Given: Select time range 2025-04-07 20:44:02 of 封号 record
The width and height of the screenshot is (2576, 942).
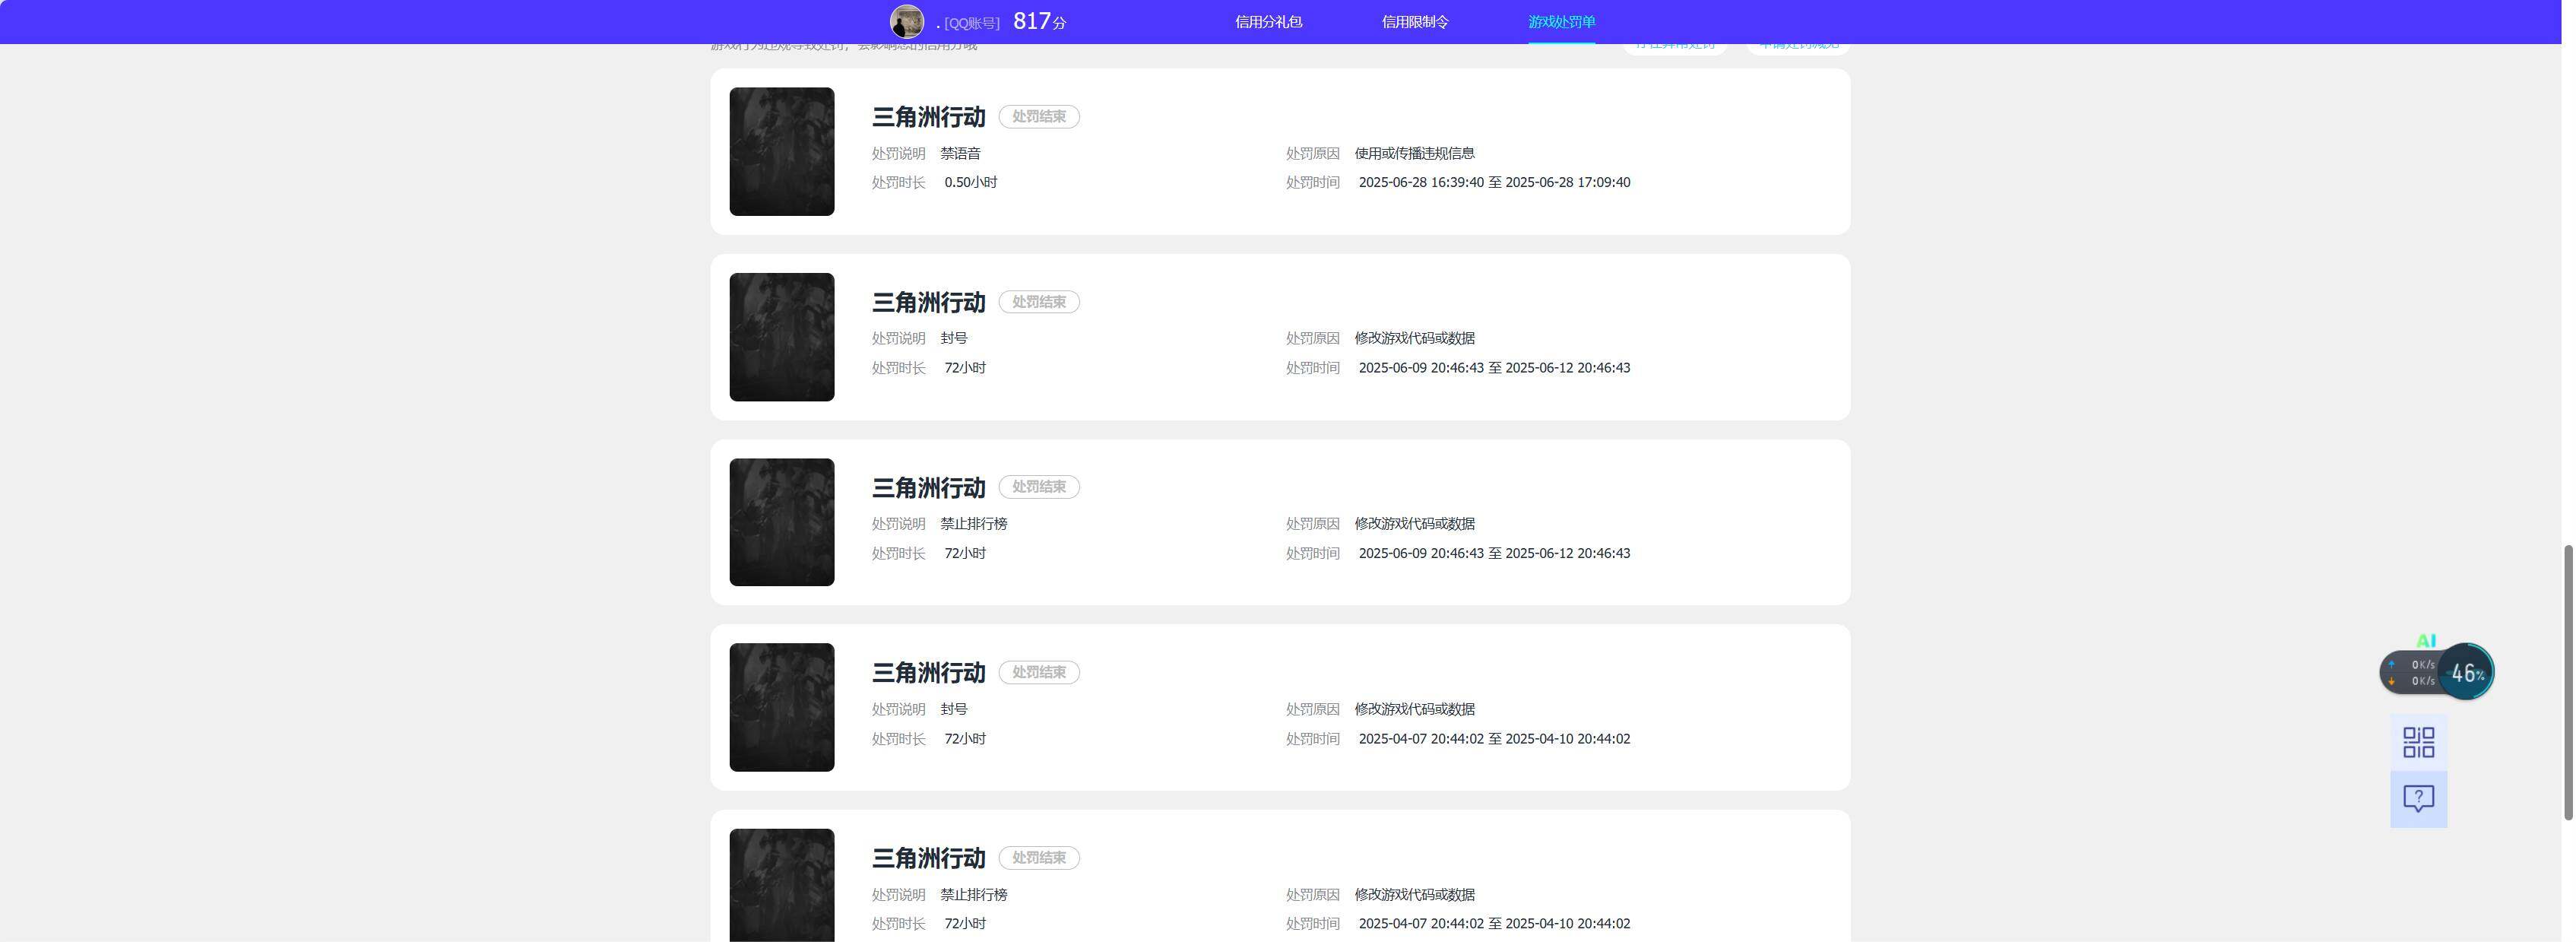Looking at the screenshot, I should [1494, 739].
